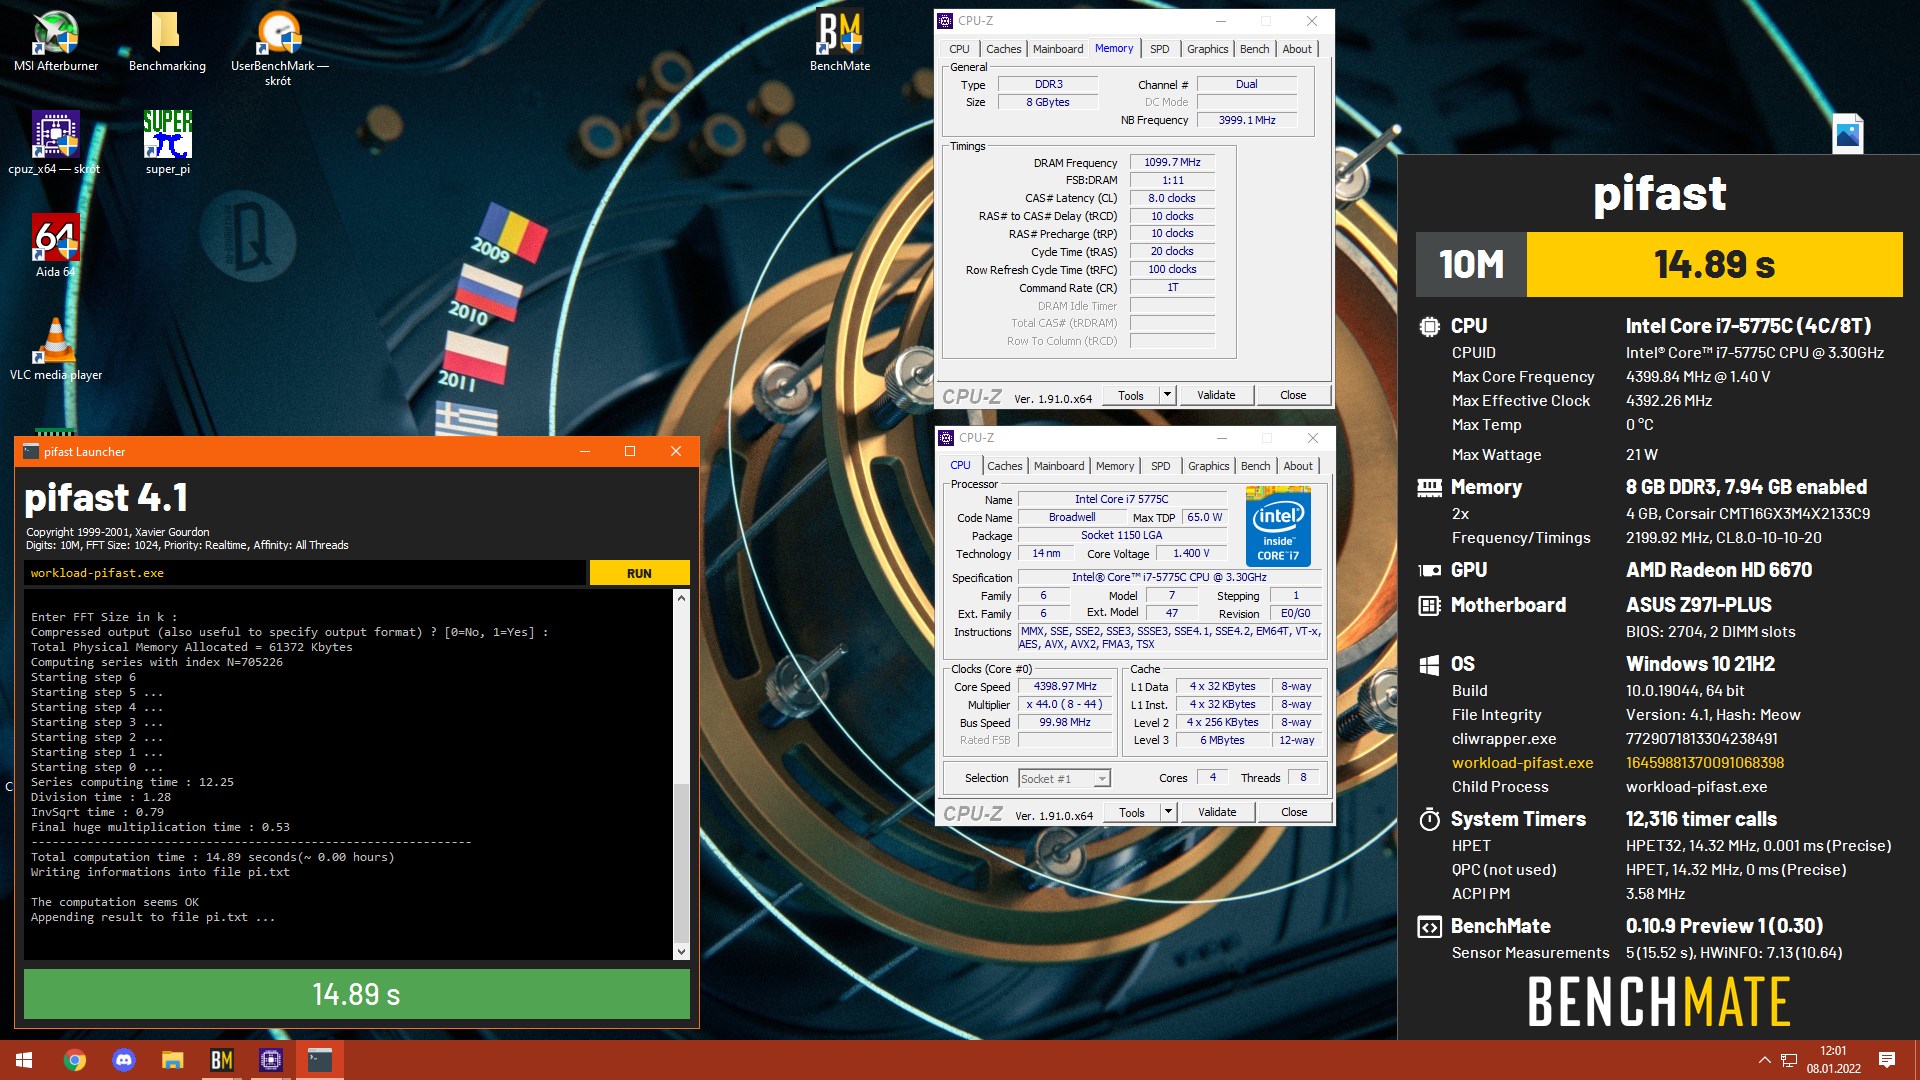Open the Windows Start menu

[24, 1060]
